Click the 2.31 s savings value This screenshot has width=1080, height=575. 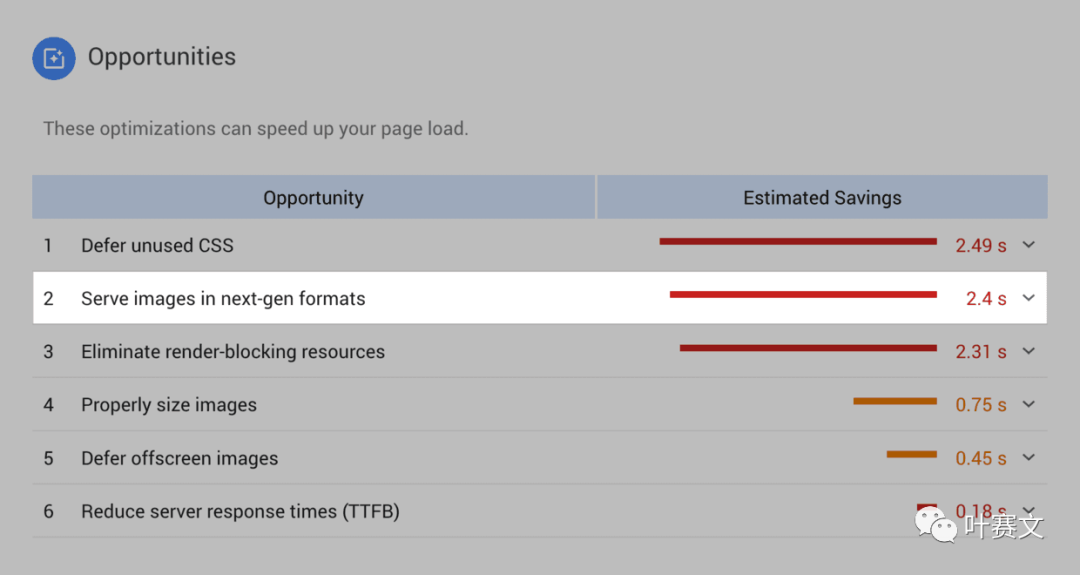[x=981, y=352]
